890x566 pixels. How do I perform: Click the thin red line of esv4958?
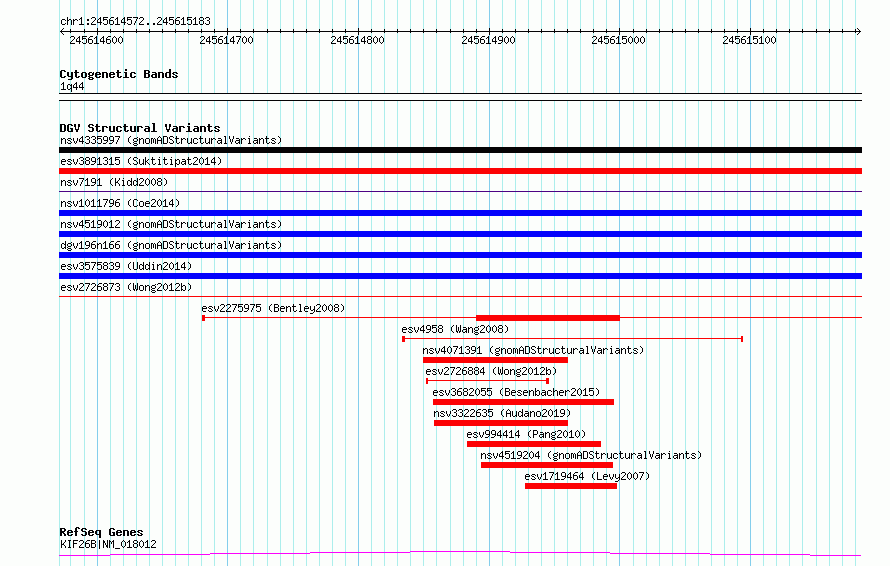click(573, 339)
